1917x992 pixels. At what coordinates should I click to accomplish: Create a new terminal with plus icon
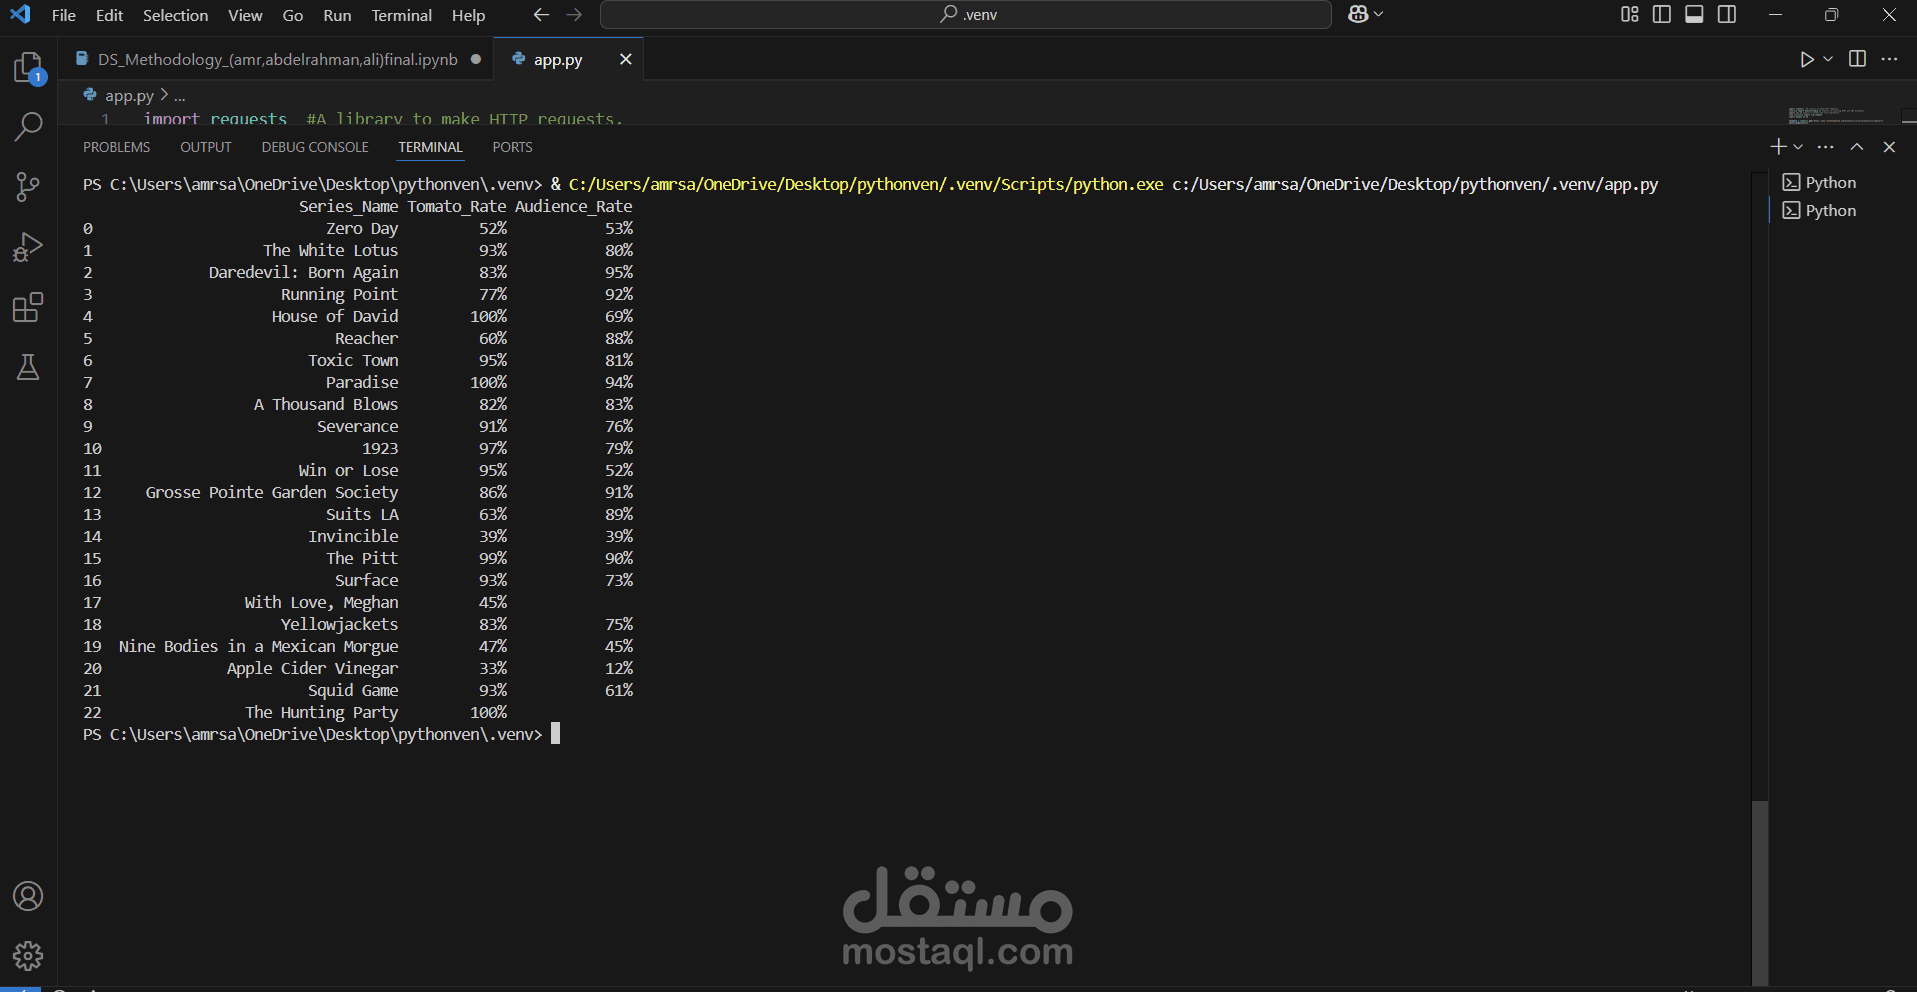click(1778, 147)
